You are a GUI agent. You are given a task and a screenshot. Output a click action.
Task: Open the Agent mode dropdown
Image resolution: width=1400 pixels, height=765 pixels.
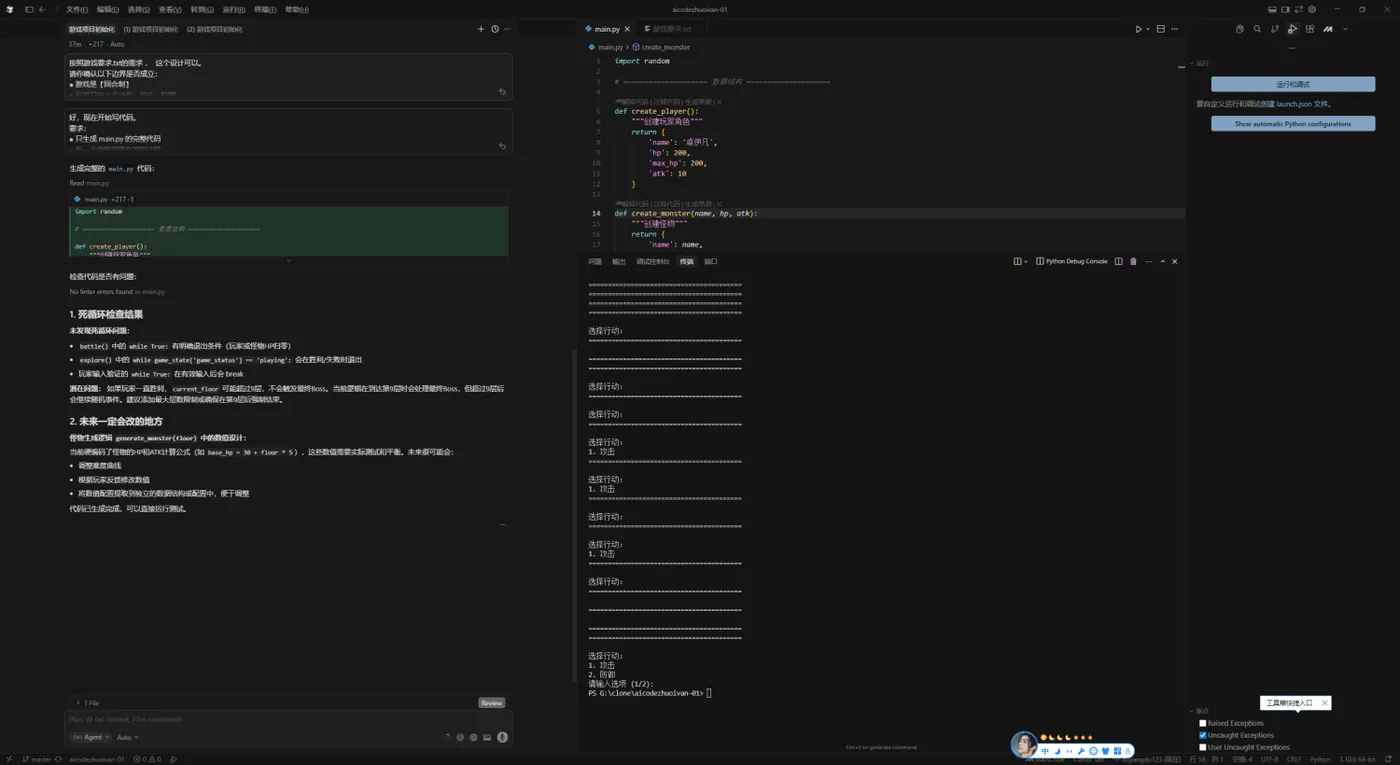[x=90, y=737]
